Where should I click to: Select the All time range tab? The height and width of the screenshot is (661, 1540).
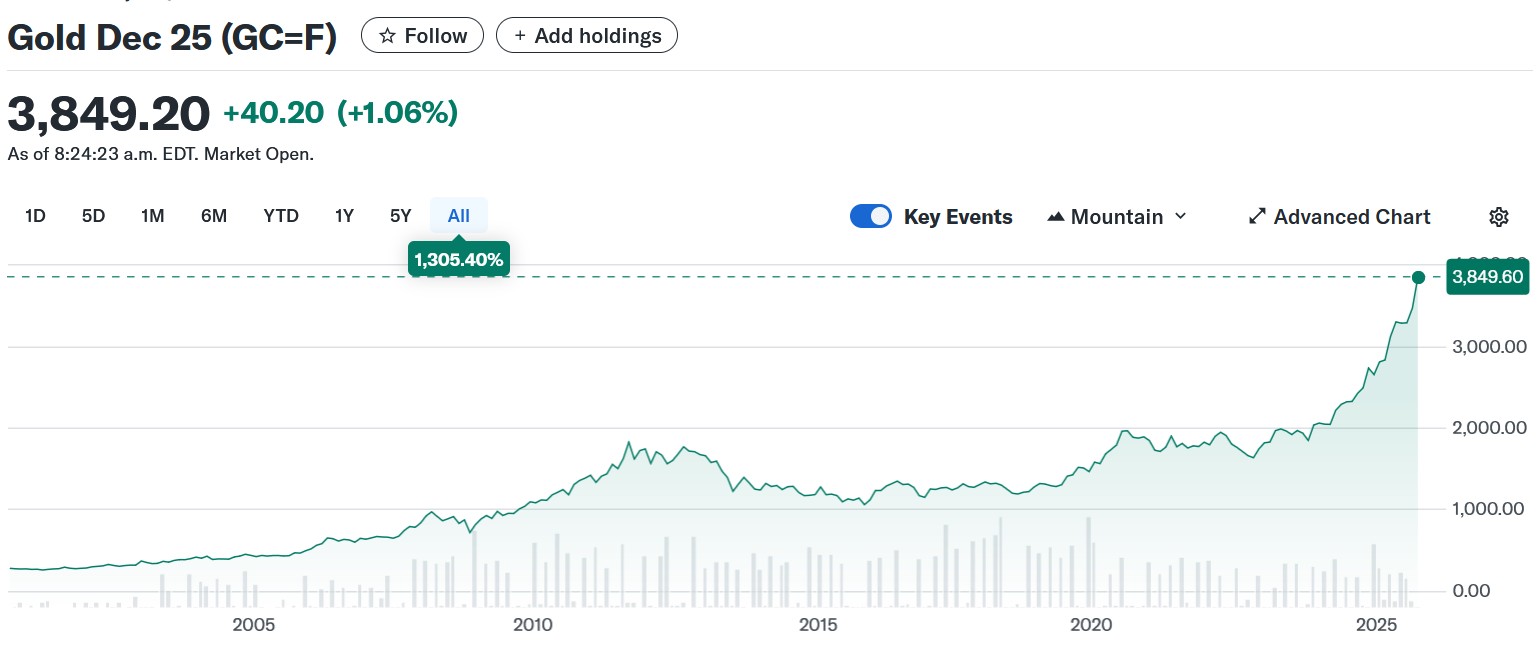(x=459, y=216)
